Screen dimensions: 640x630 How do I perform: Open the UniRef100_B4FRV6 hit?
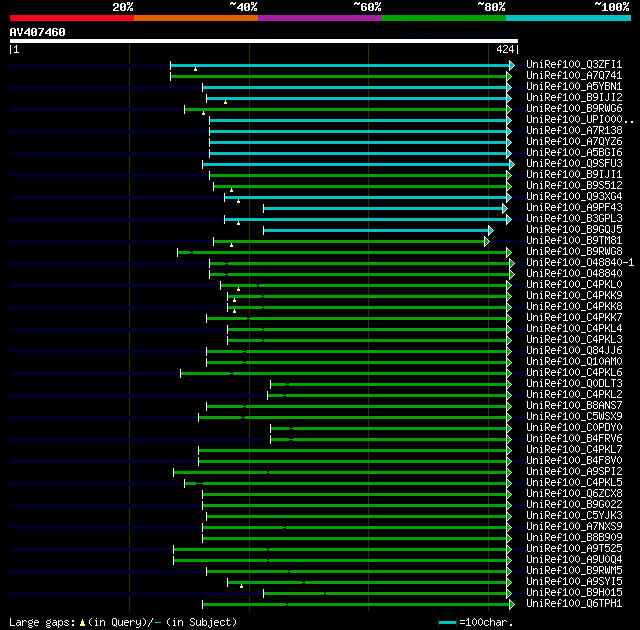(574, 439)
